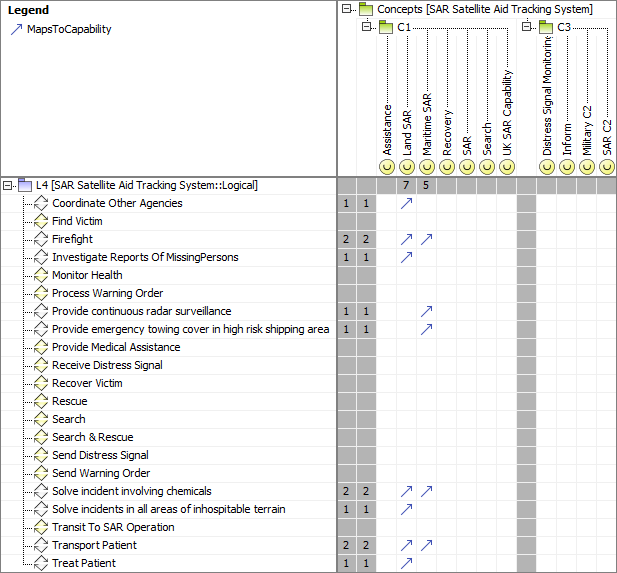The height and width of the screenshot is (573, 617).
Task: Select the Military C2 capability column icon
Action: (x=587, y=167)
